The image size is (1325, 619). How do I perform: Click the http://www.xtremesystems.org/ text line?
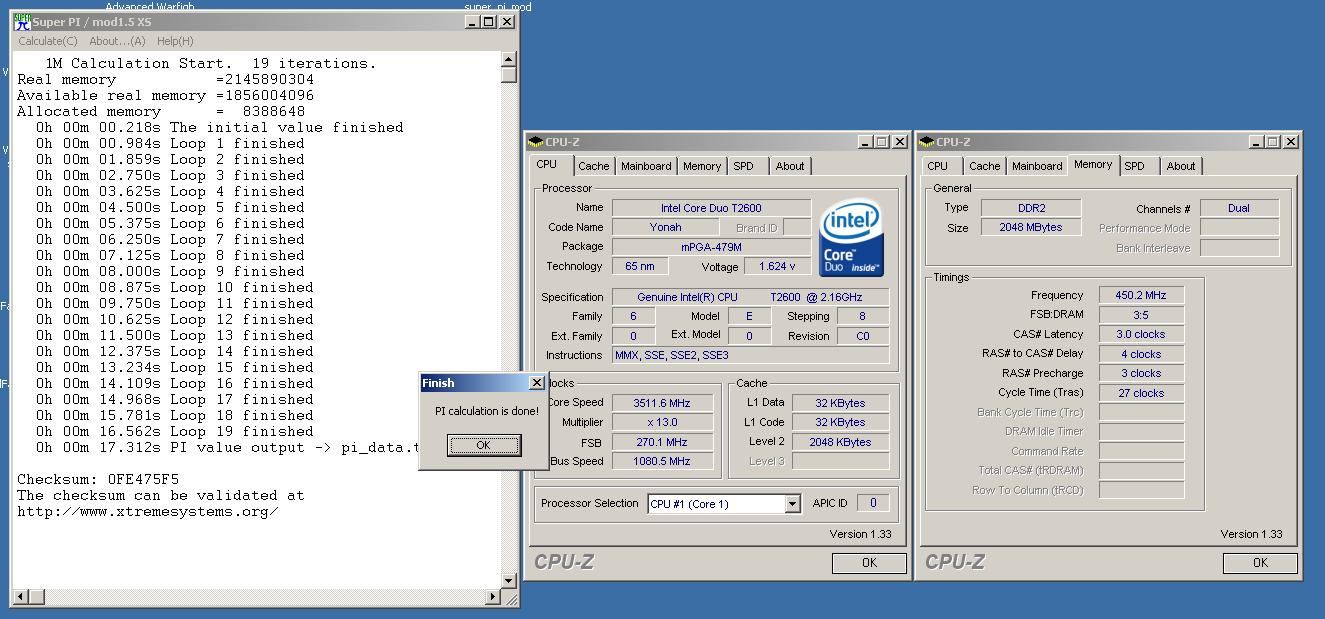pyautogui.click(x=147, y=511)
